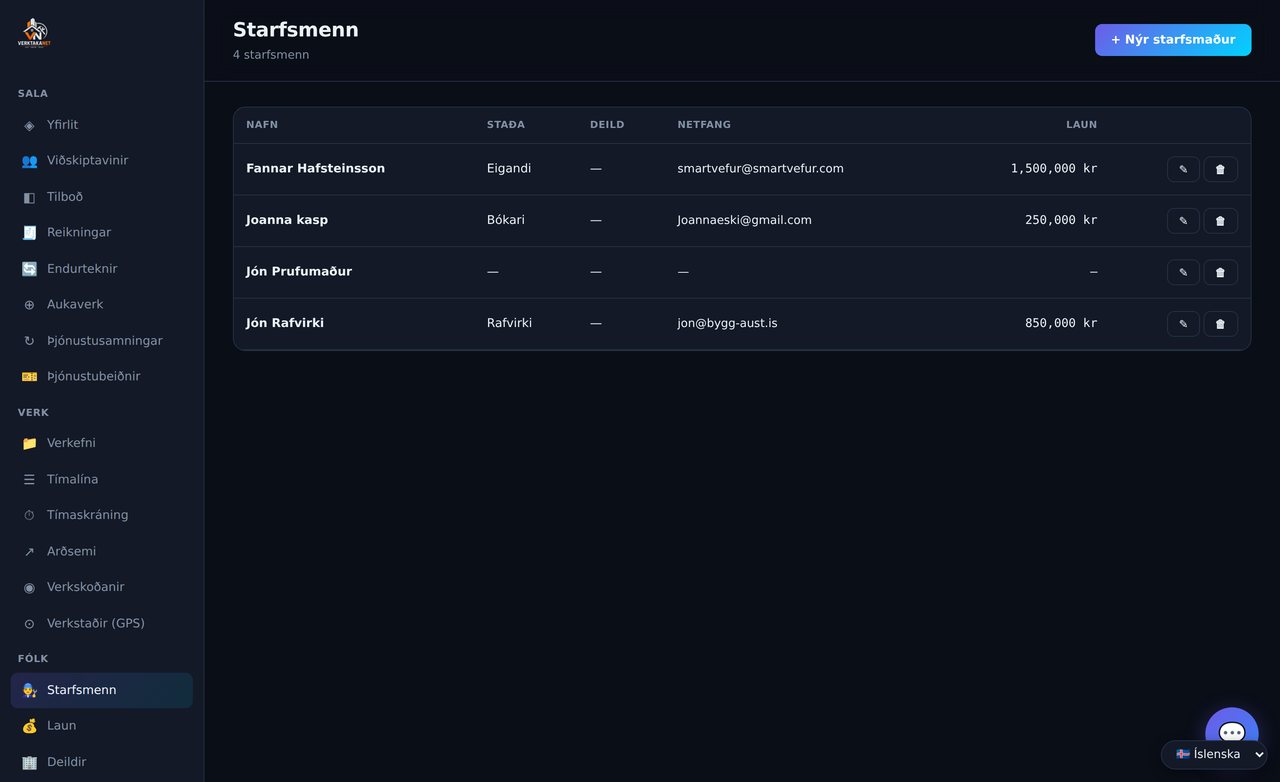Edit Fannar Hafsteinsson with pencil icon

point(1183,169)
